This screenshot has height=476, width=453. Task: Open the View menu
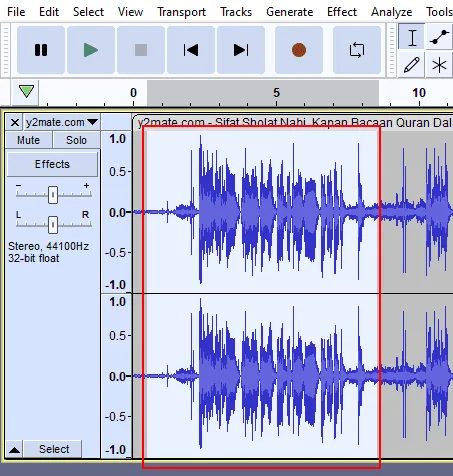pyautogui.click(x=130, y=12)
